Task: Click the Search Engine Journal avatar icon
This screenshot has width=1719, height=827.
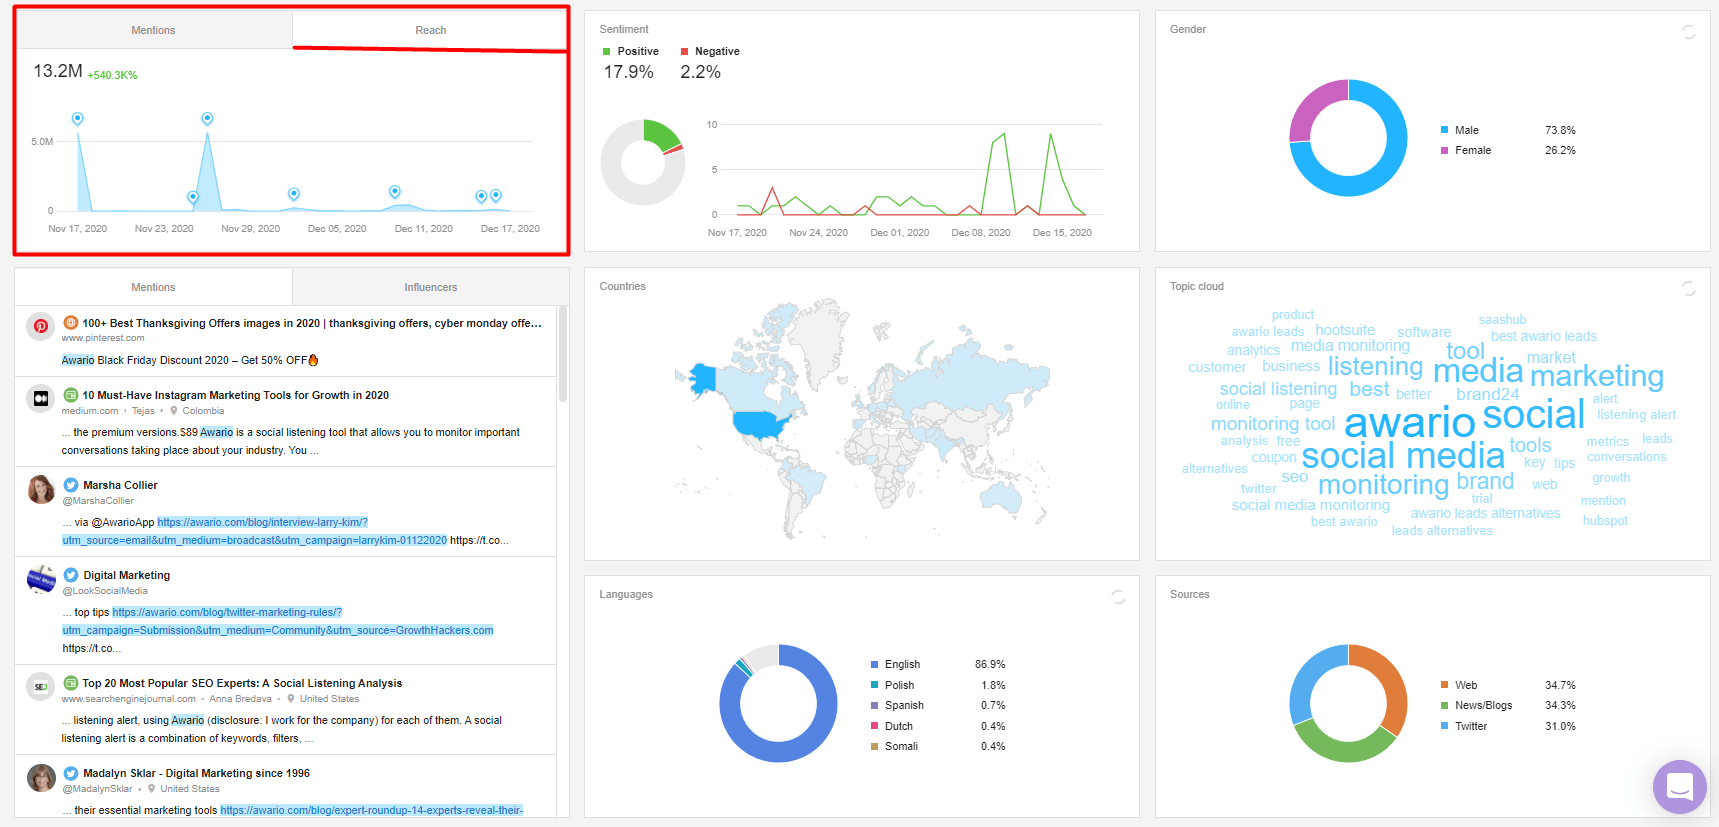Action: pos(41,686)
